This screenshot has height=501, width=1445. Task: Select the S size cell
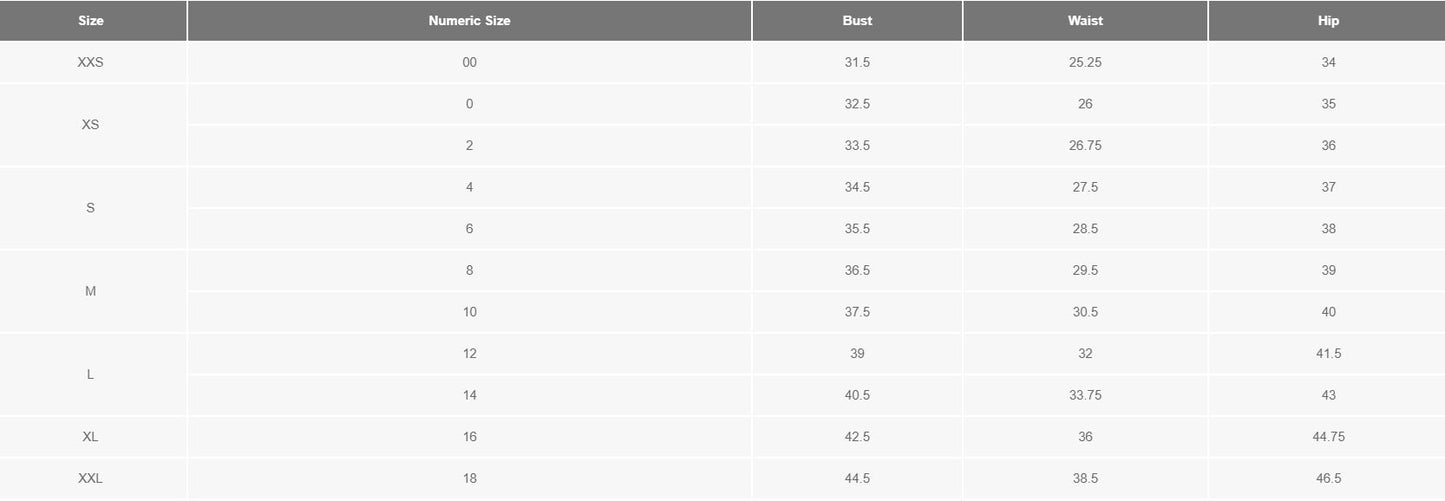tap(91, 208)
